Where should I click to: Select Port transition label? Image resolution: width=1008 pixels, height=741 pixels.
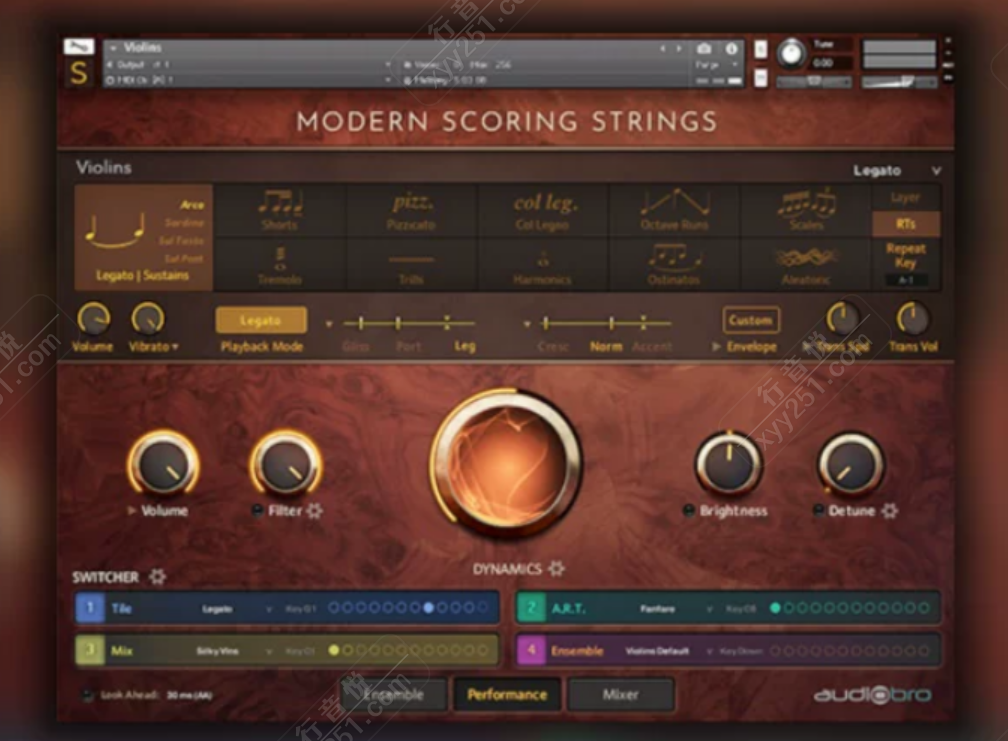408,347
